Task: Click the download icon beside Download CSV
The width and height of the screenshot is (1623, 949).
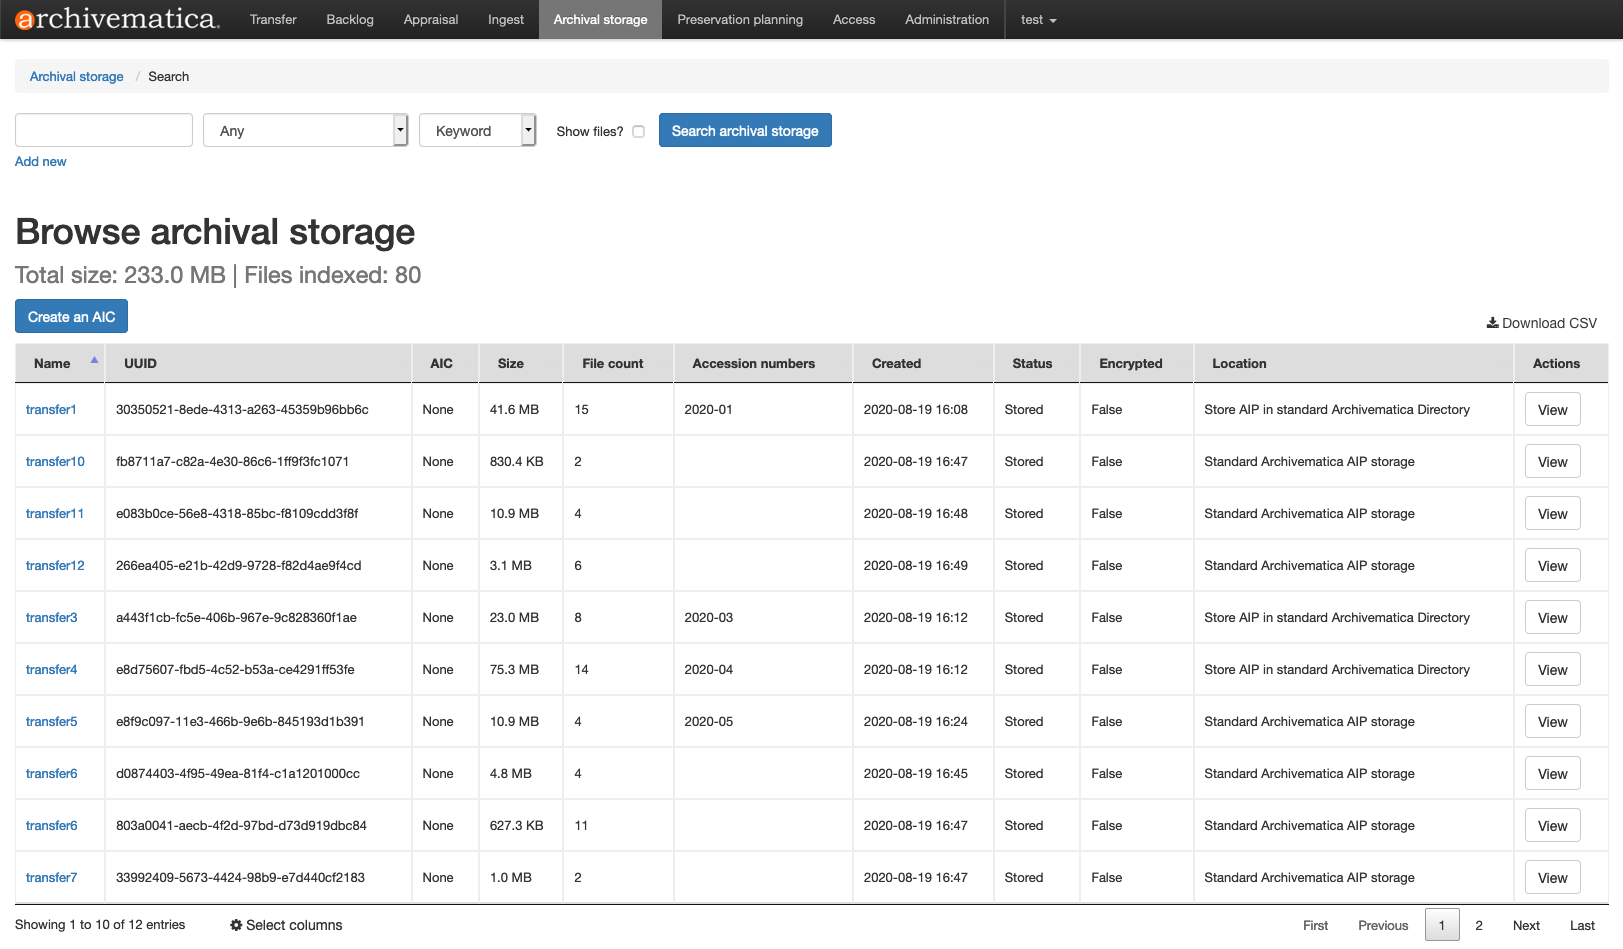Action: click(1491, 323)
